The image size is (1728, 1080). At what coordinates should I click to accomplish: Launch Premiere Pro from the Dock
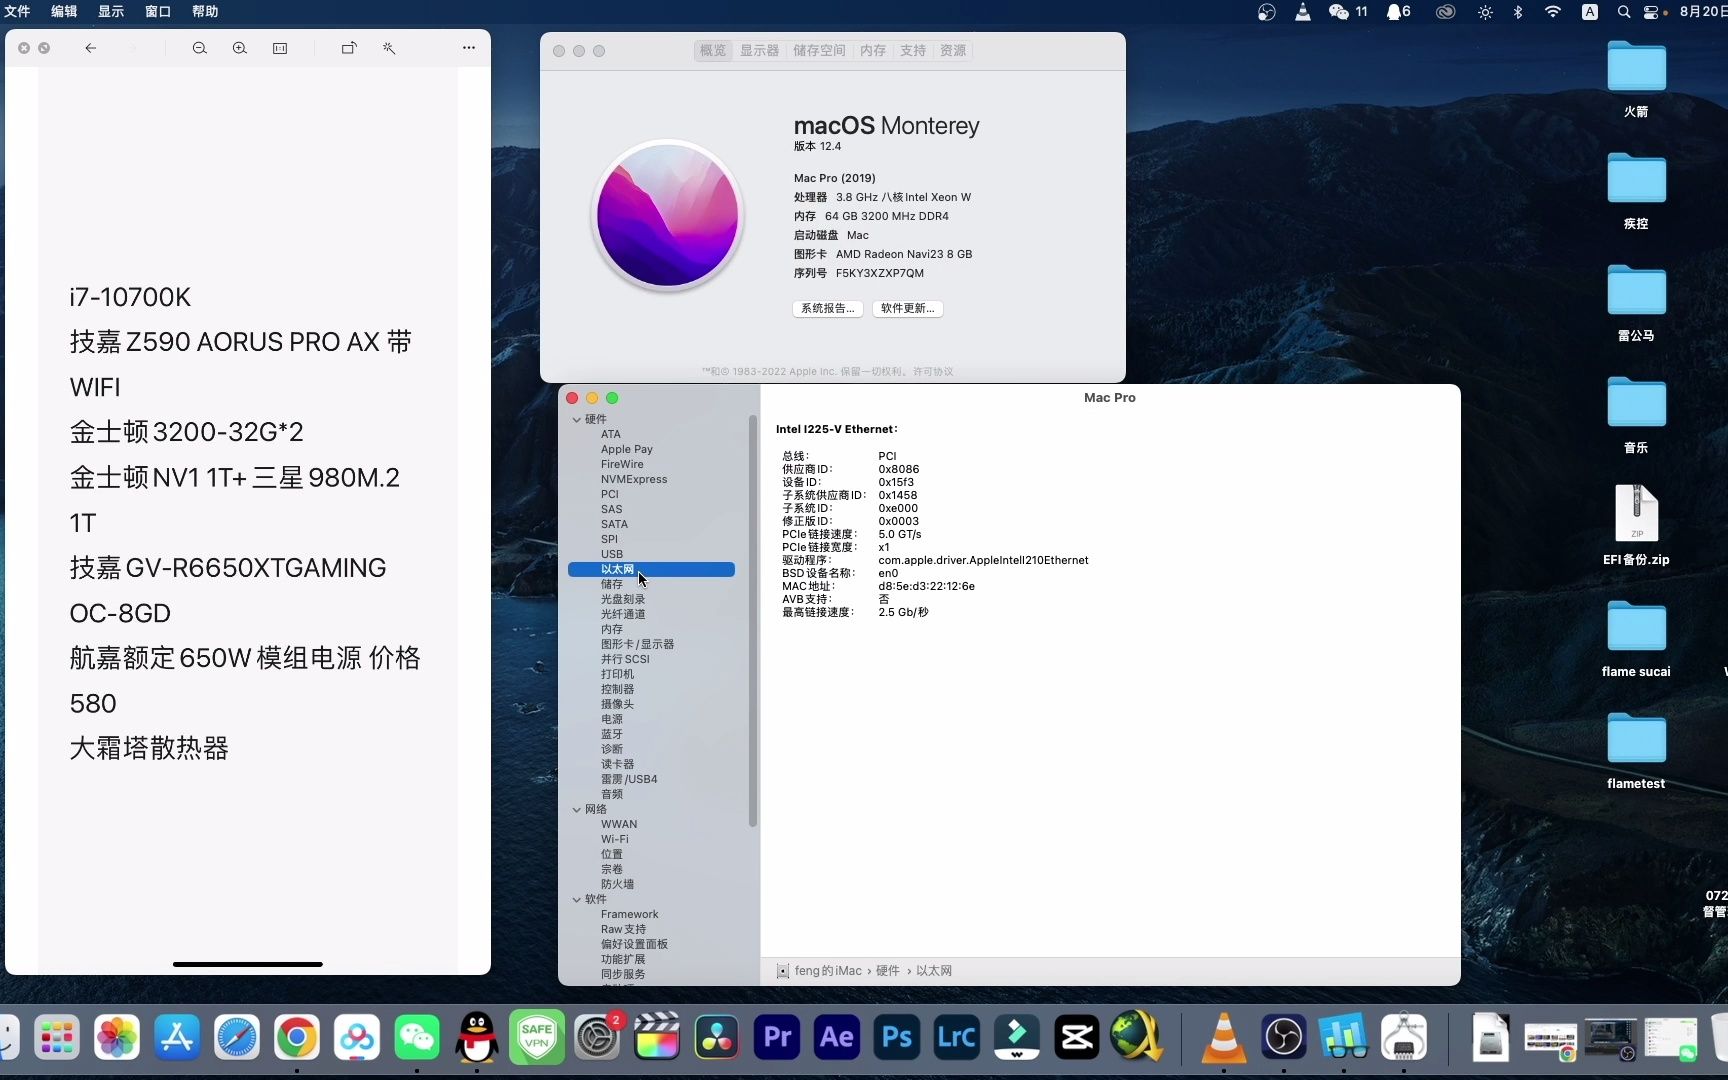point(777,1038)
